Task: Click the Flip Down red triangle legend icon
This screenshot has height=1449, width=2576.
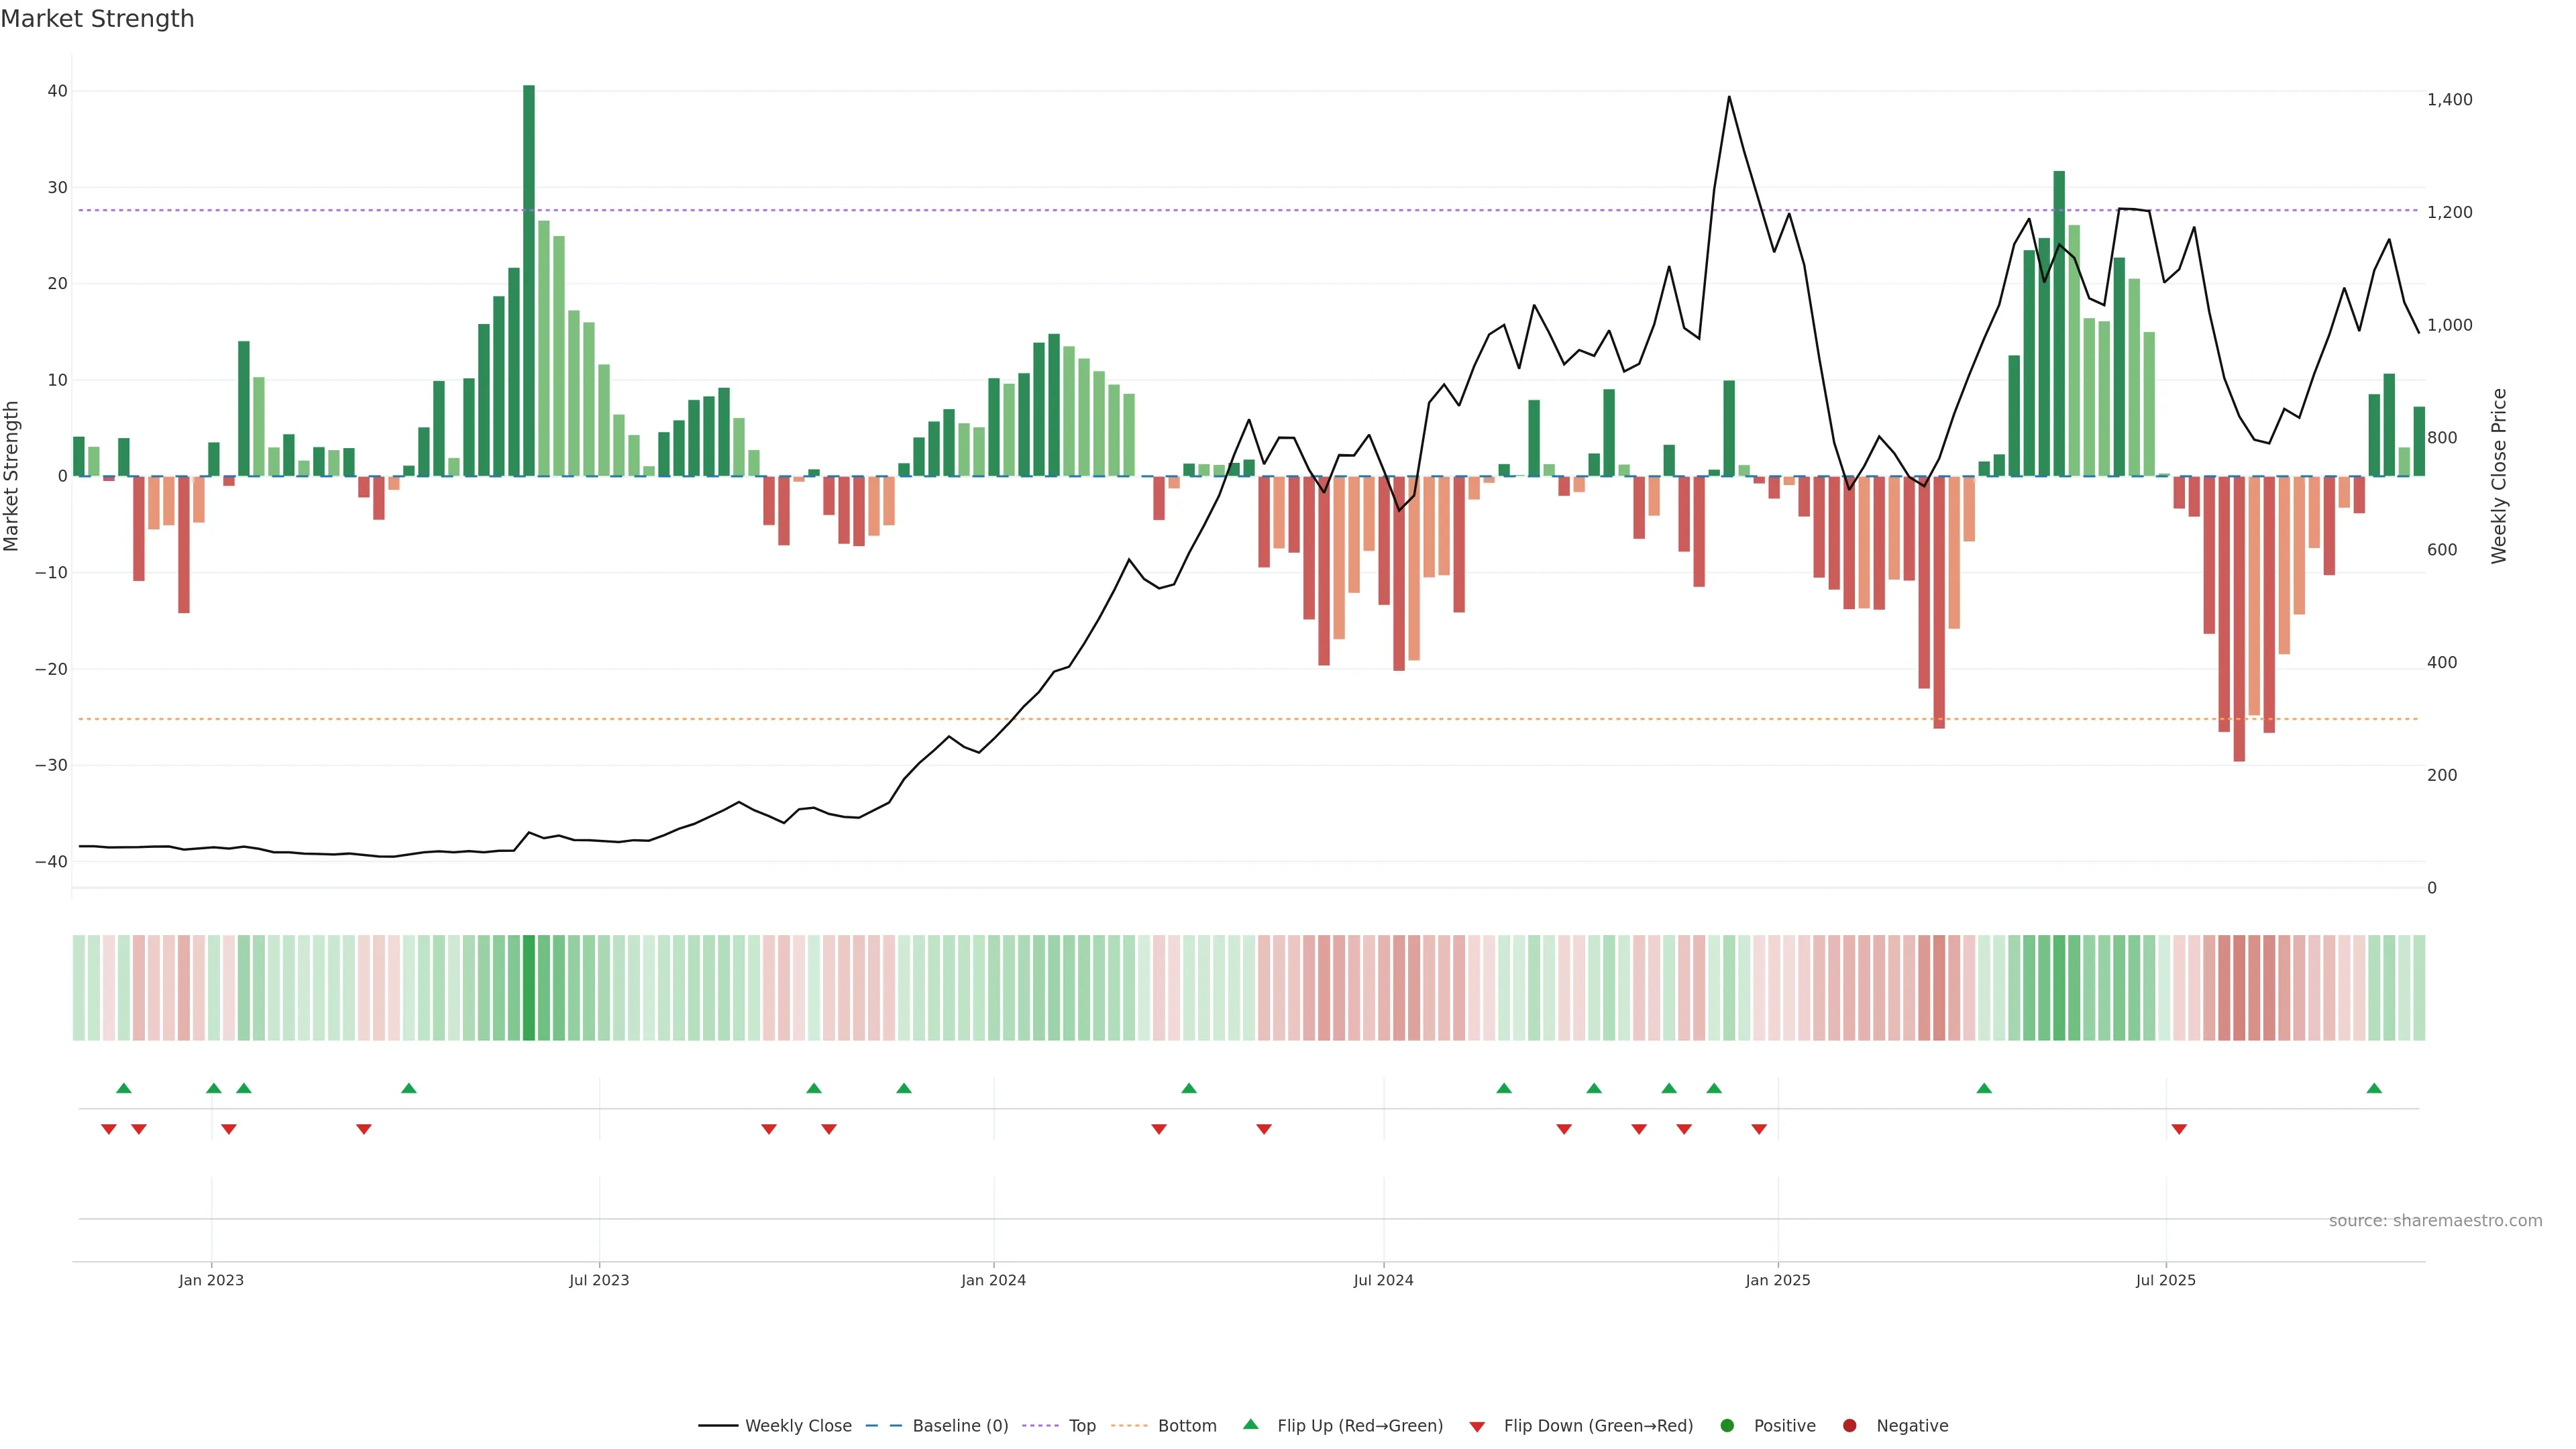Action: (1477, 1427)
